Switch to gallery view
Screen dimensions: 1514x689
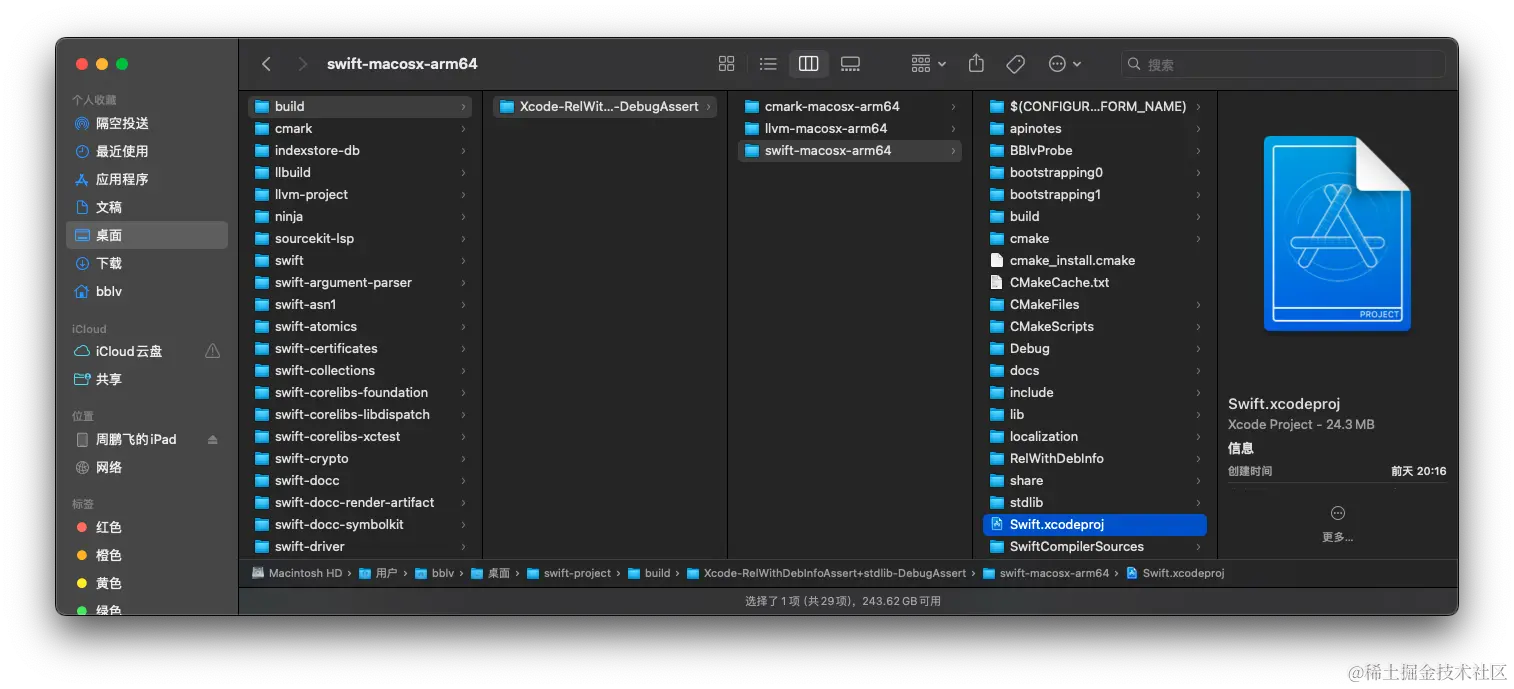(850, 64)
